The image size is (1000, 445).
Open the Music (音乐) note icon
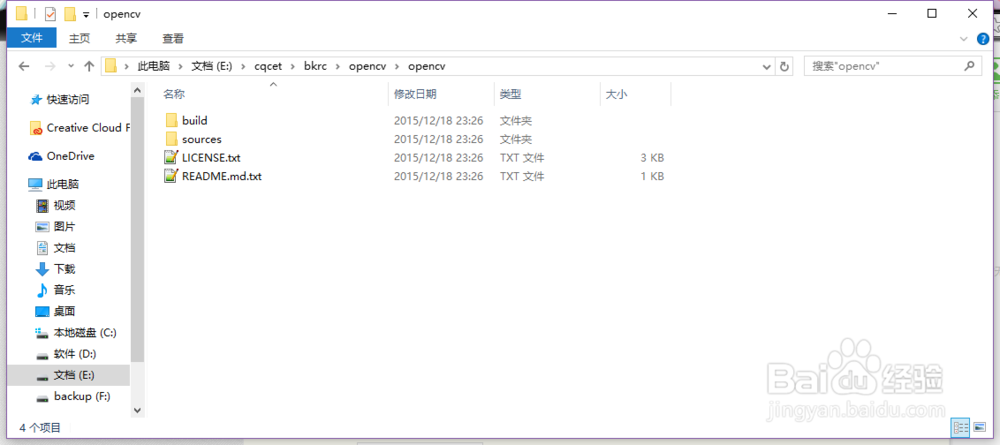click(x=42, y=290)
